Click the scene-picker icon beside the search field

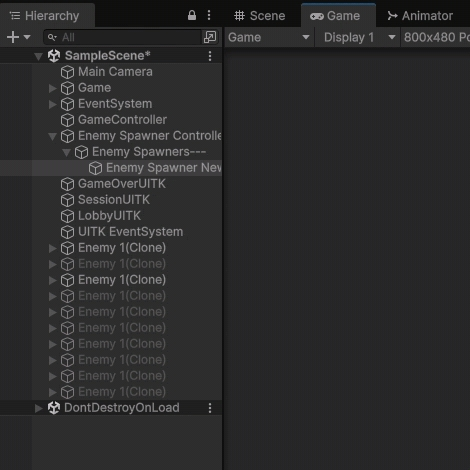click(210, 37)
